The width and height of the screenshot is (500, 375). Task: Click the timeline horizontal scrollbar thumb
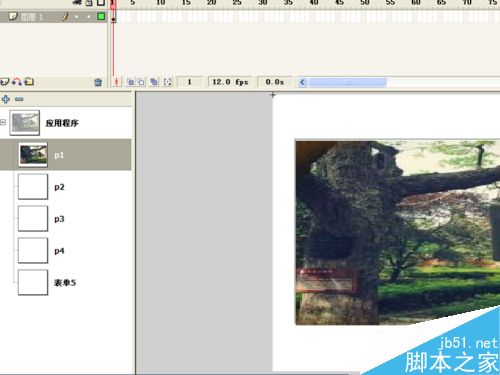tap(348, 82)
